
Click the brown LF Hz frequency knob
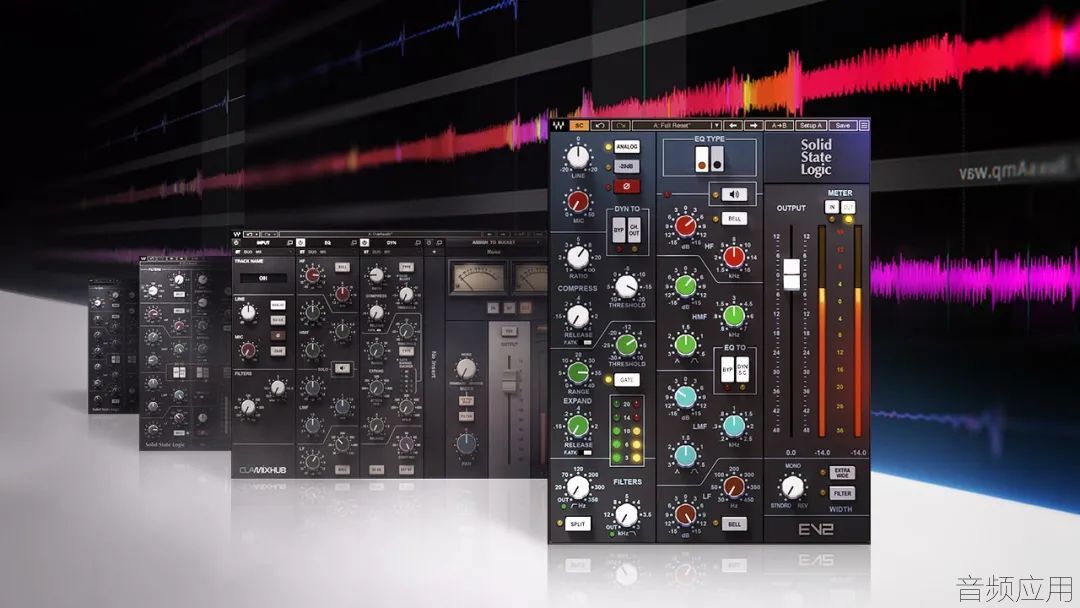(x=734, y=486)
